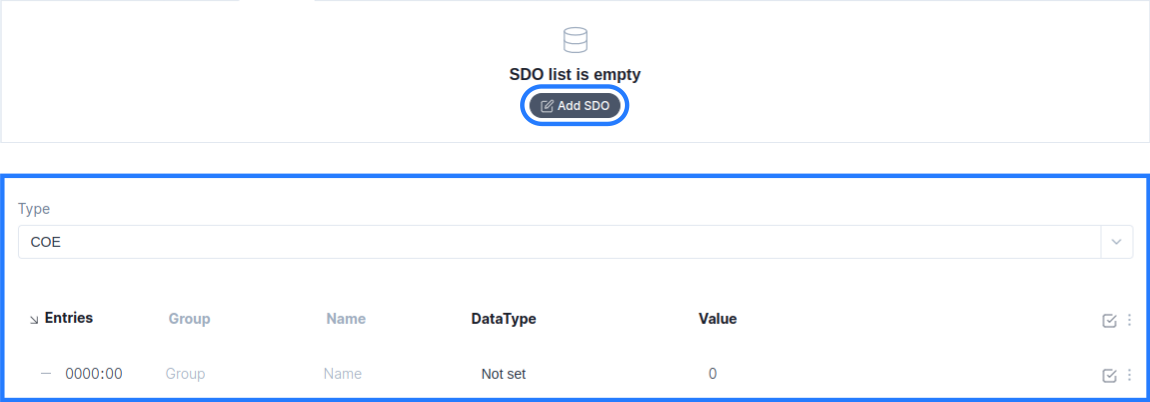This screenshot has width=1150, height=402.
Task: Open three-dot menu for entry 0000:00
Action: (1129, 376)
